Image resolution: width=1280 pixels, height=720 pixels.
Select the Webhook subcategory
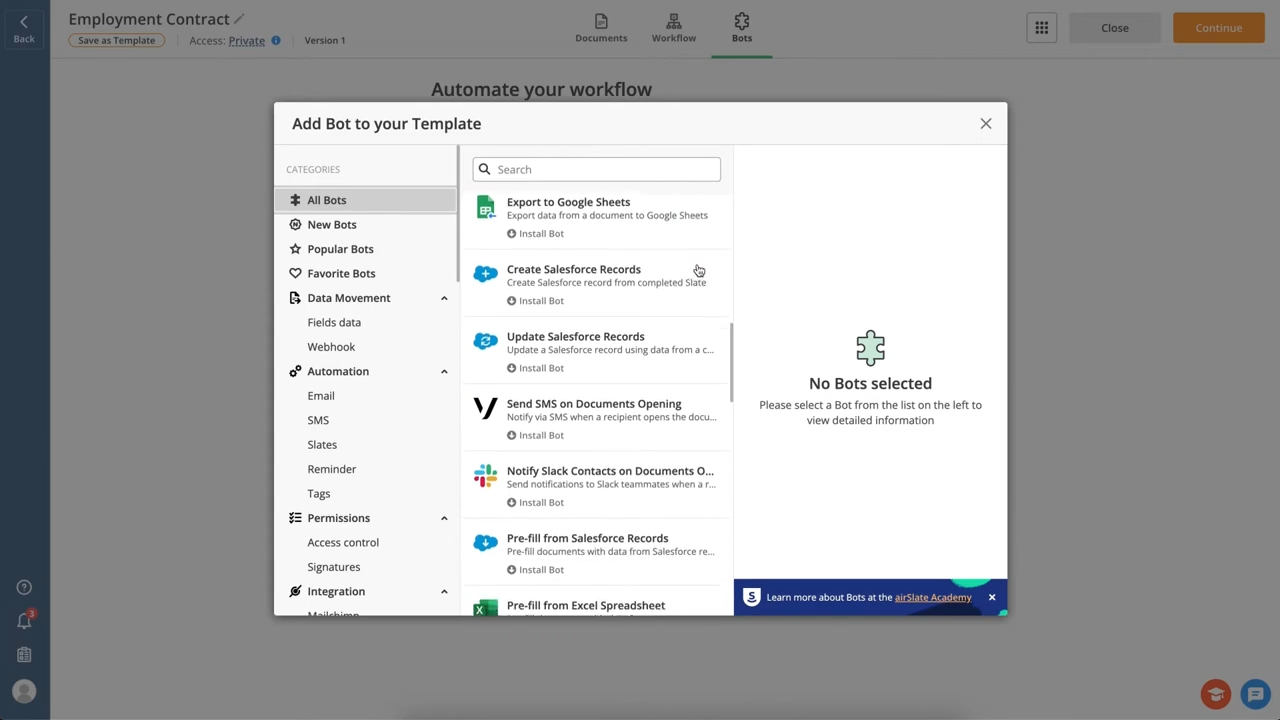pos(331,347)
